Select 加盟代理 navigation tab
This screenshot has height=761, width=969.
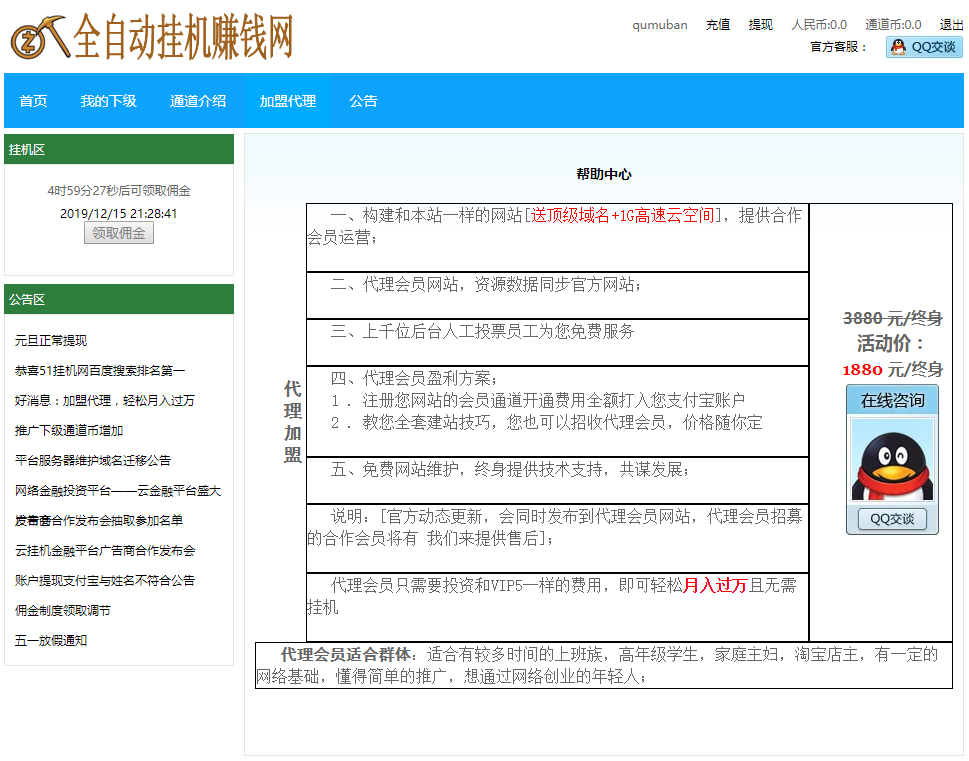[287, 101]
